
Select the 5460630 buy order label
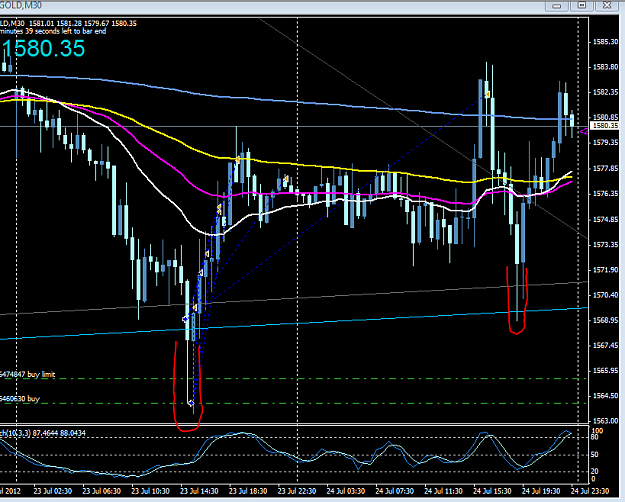tap(20, 399)
